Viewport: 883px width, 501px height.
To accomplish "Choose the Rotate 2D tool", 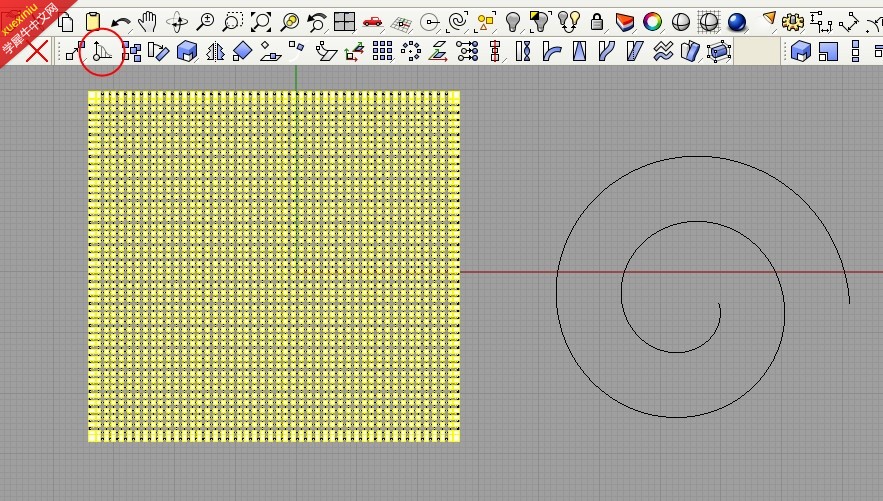I will [x=158, y=52].
